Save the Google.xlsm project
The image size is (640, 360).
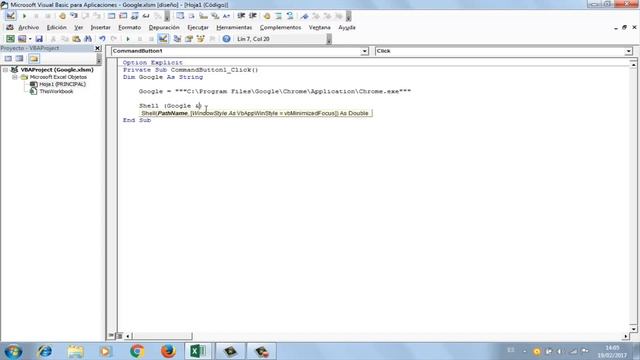[x=39, y=39]
